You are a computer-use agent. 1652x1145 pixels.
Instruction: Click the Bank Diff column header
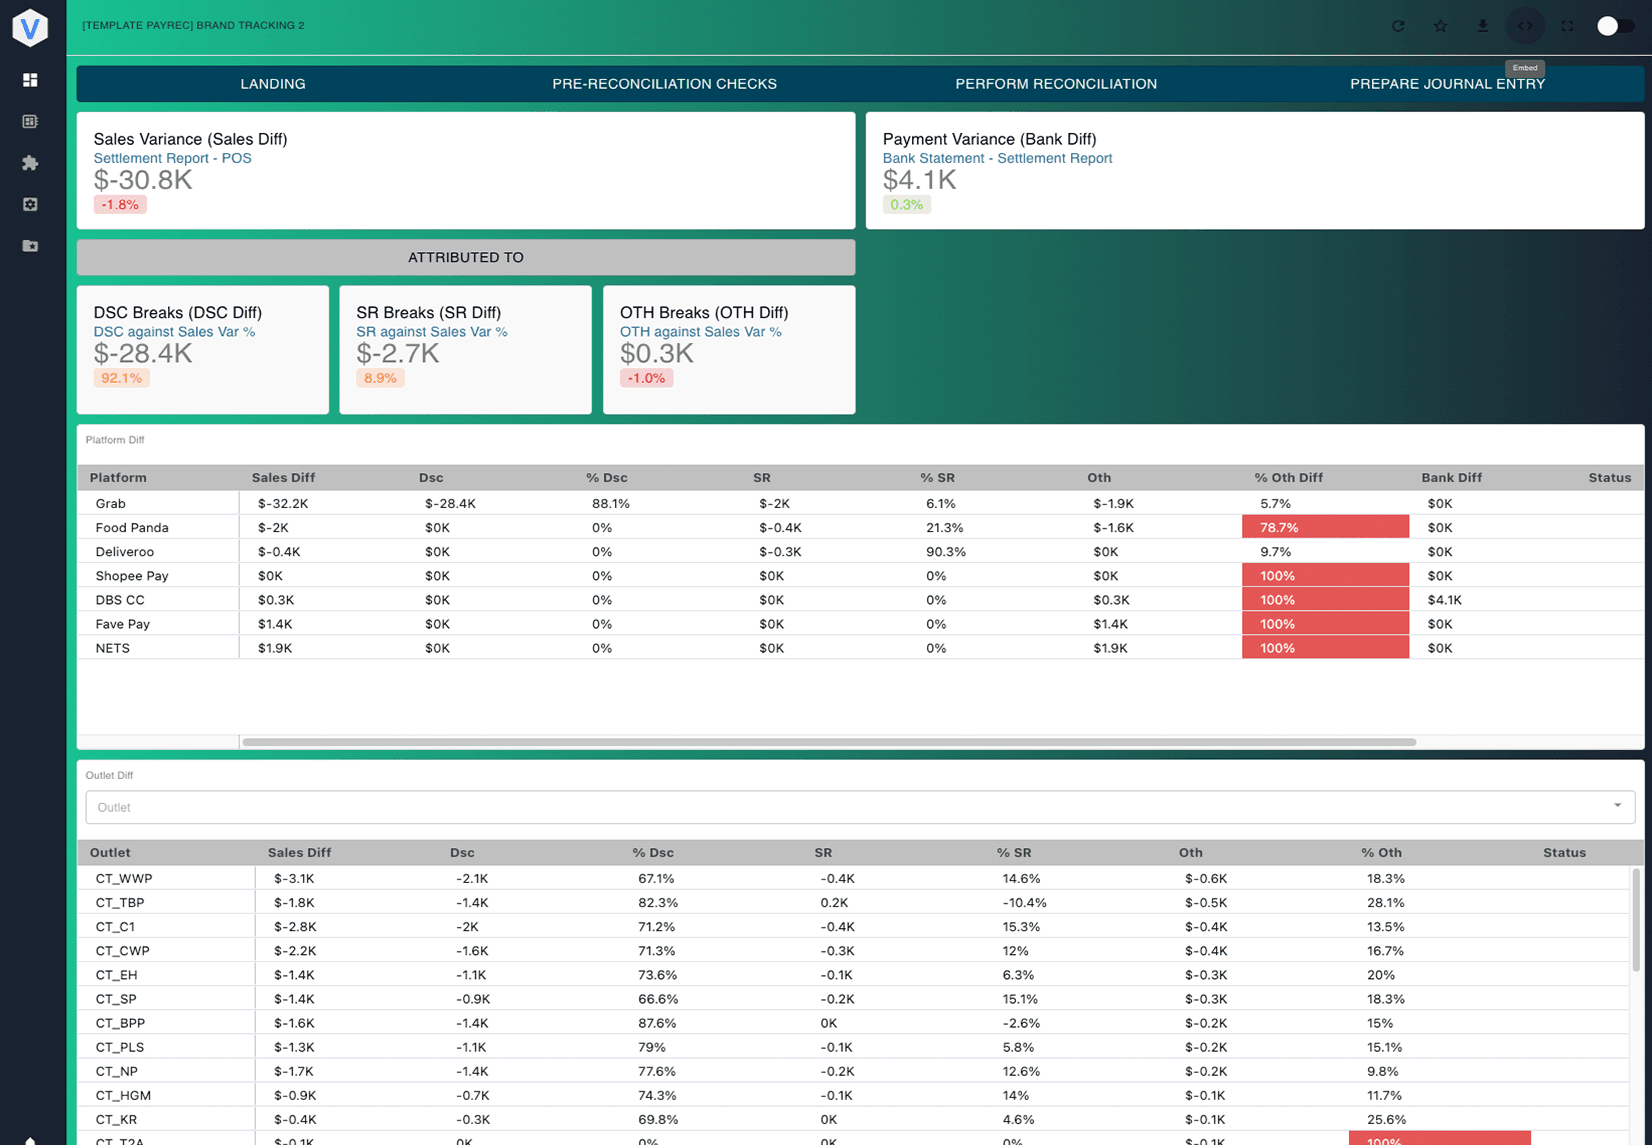coord(1451,478)
